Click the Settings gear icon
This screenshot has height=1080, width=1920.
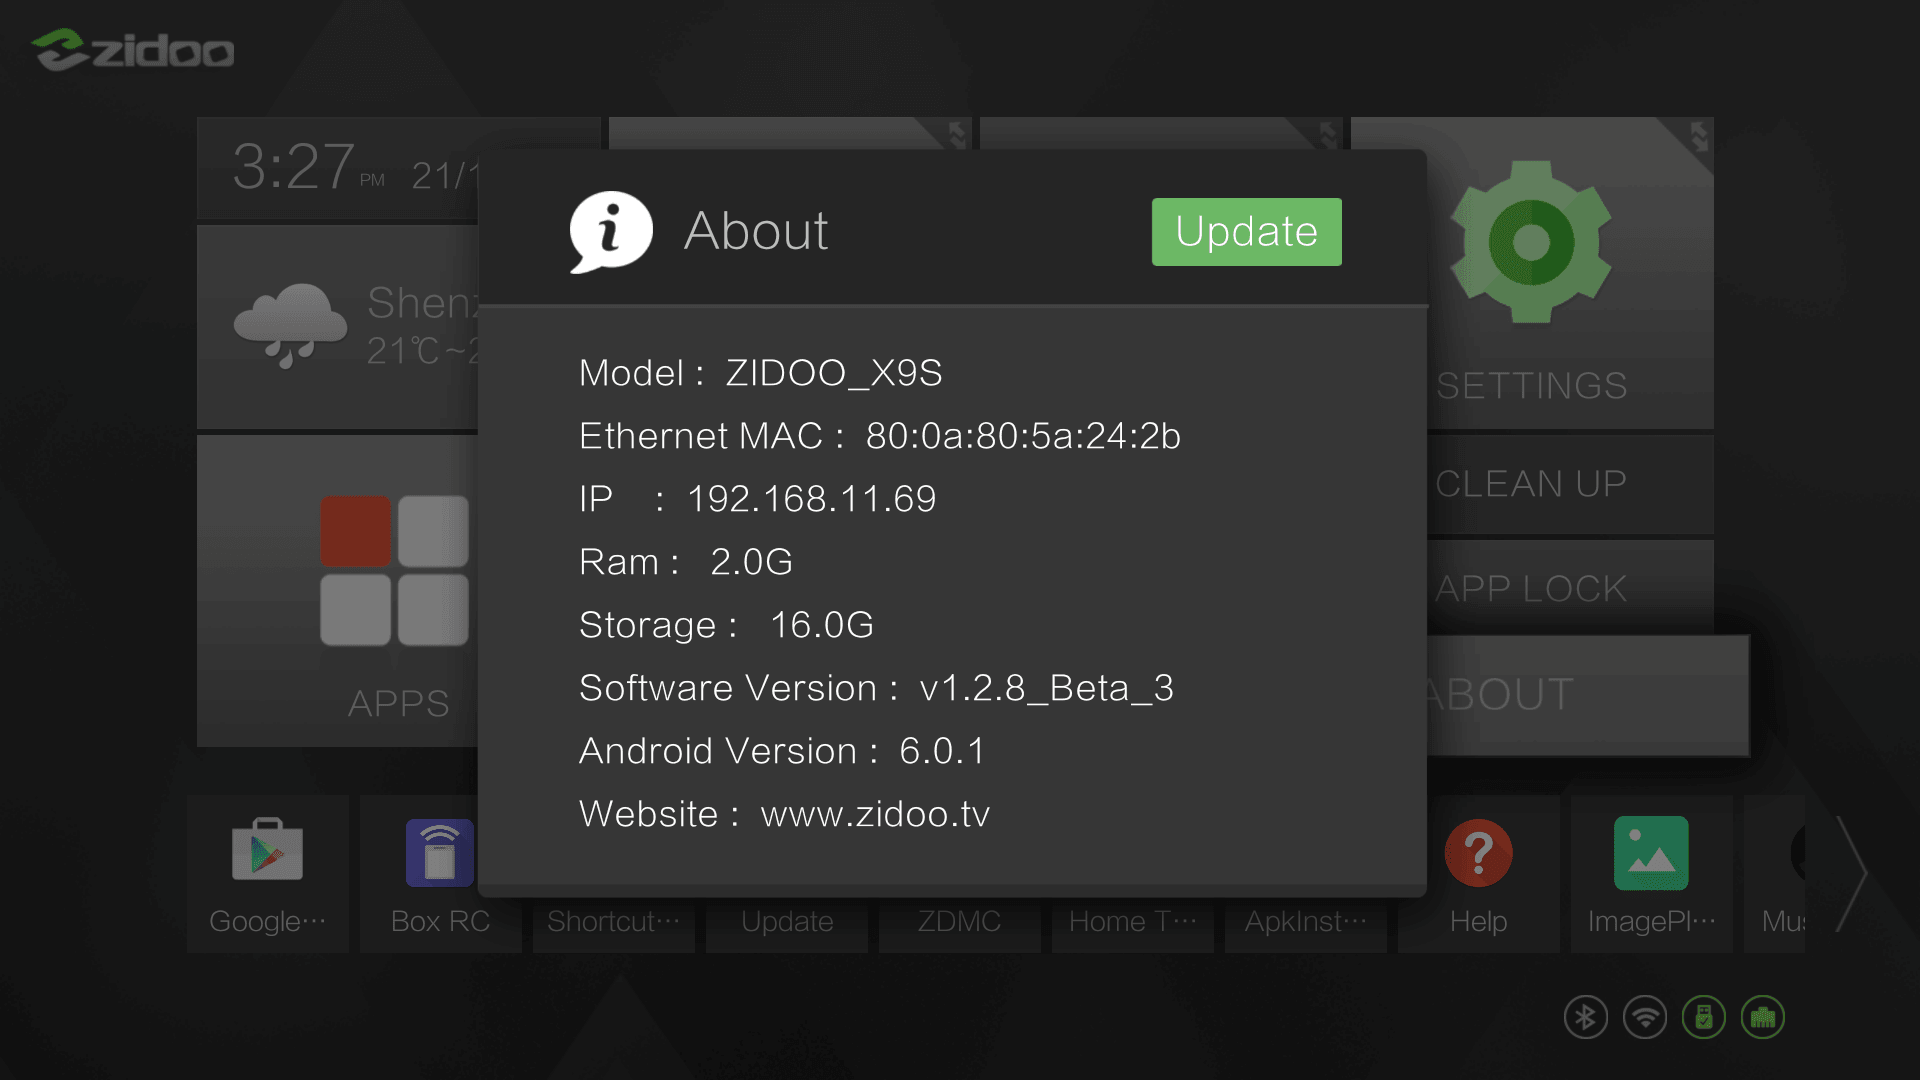[1531, 242]
